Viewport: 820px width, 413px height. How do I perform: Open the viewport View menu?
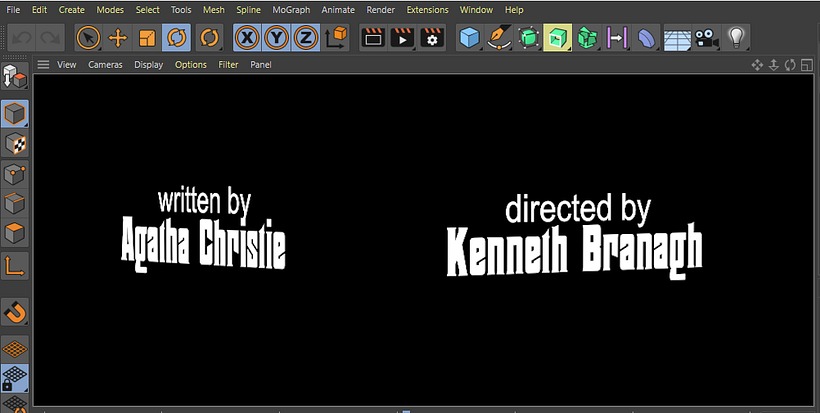[66, 65]
